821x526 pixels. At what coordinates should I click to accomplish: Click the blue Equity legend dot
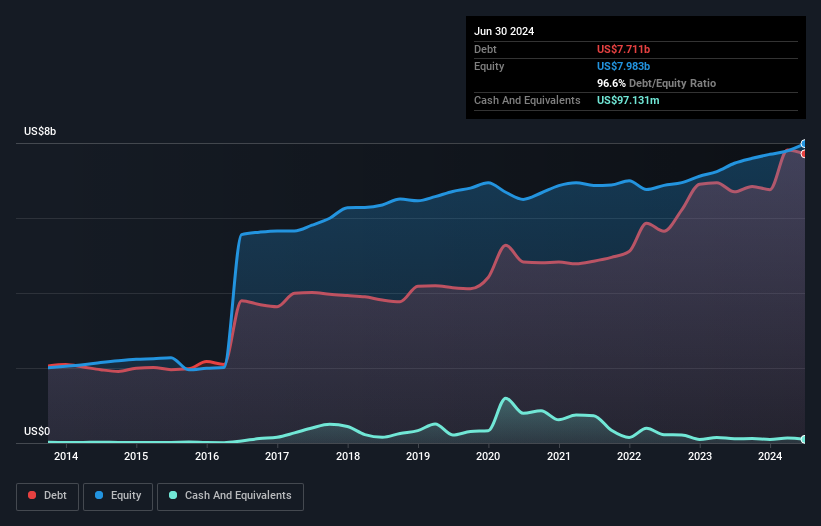tap(99, 495)
